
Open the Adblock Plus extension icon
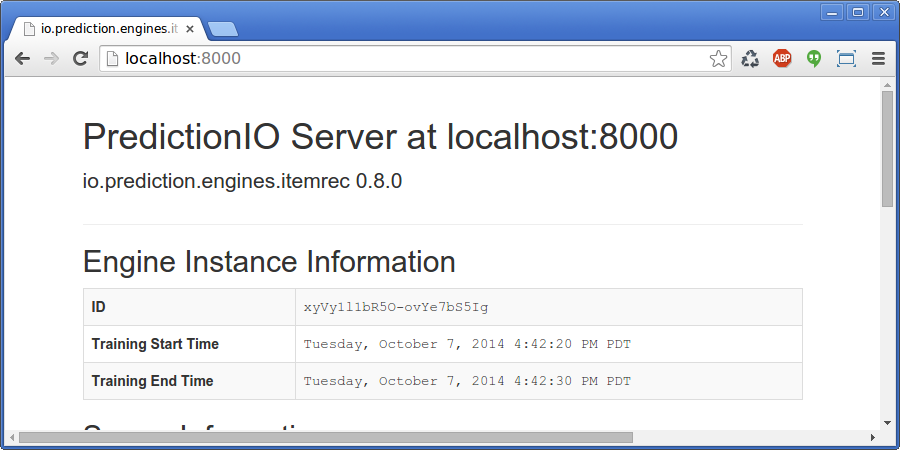[782, 59]
